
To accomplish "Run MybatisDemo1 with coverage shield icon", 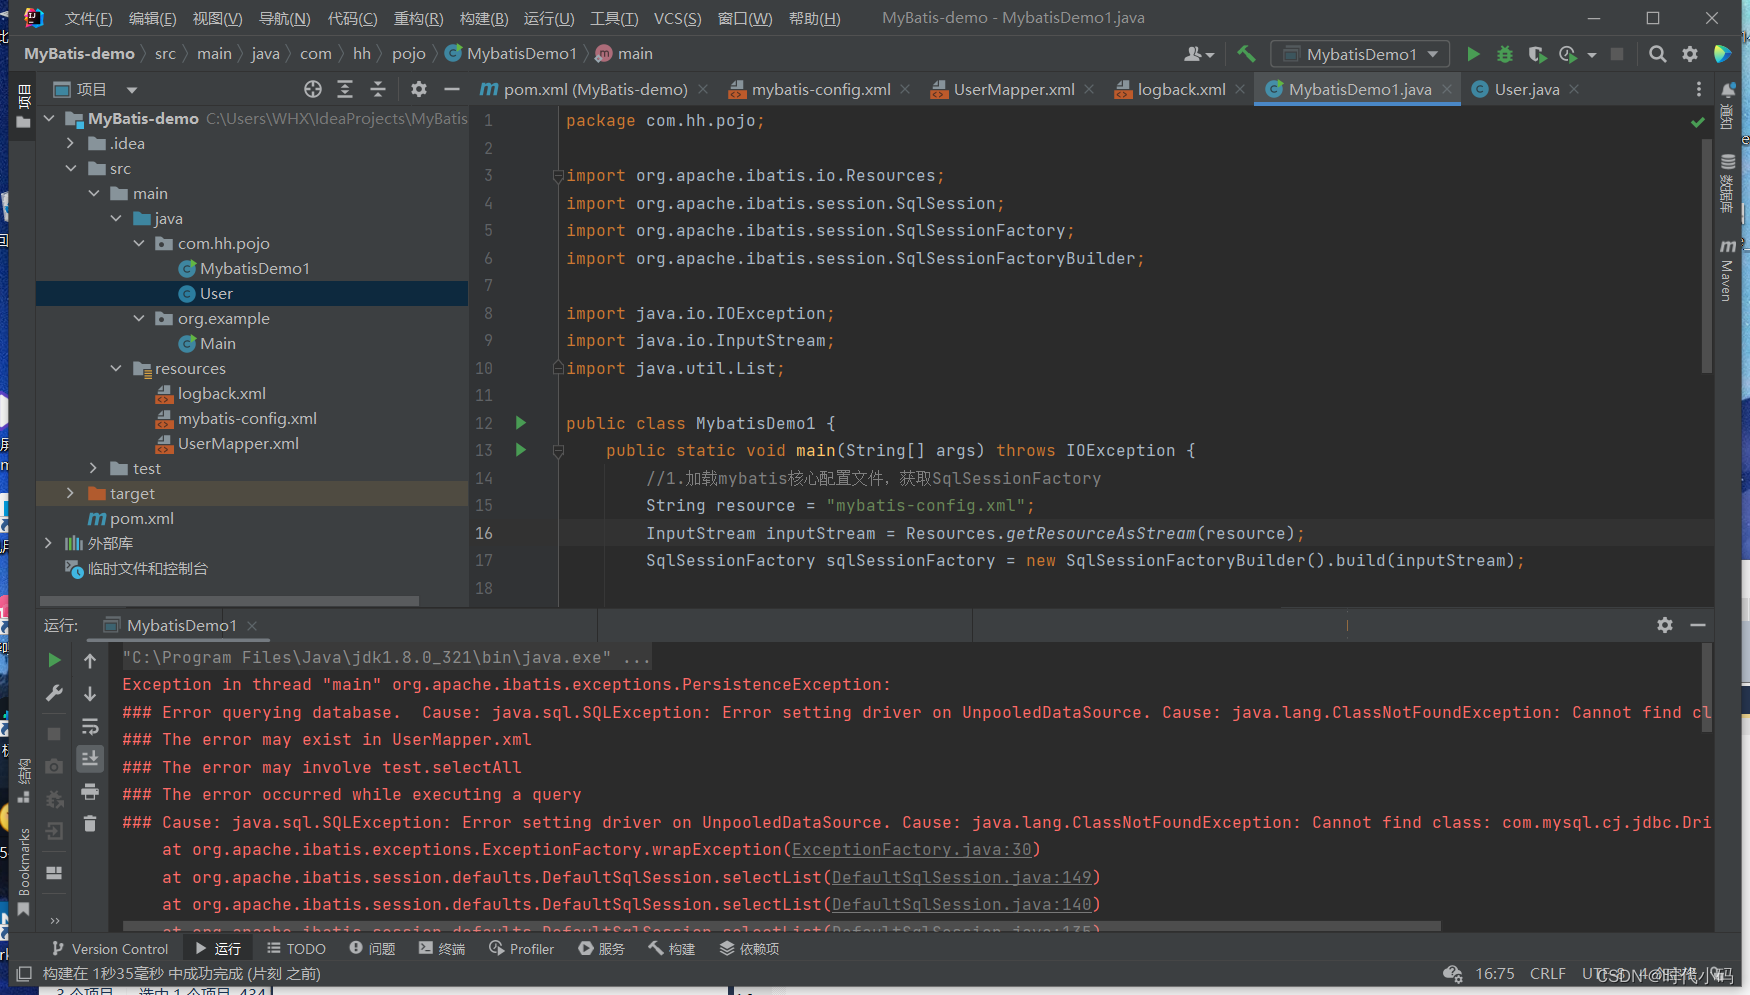I will pyautogui.click(x=1537, y=54).
